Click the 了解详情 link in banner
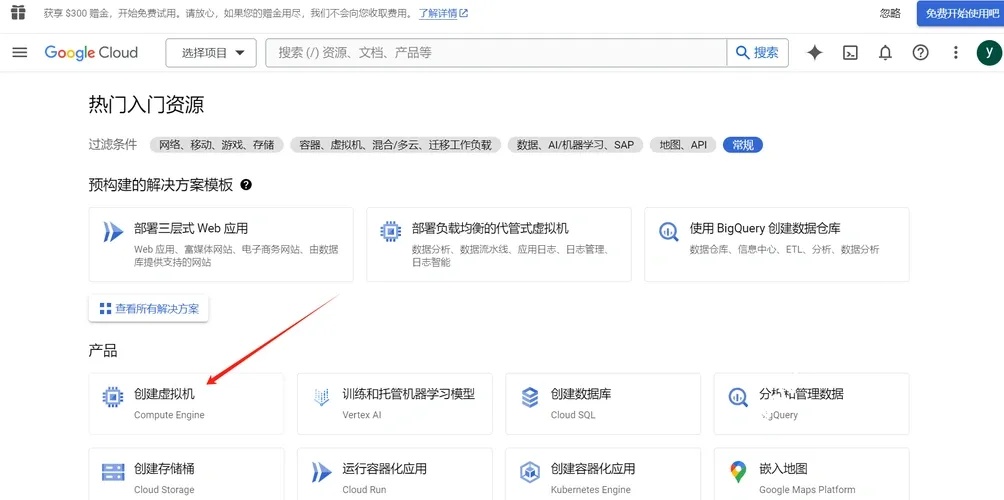This screenshot has height=500, width=1004. (443, 13)
